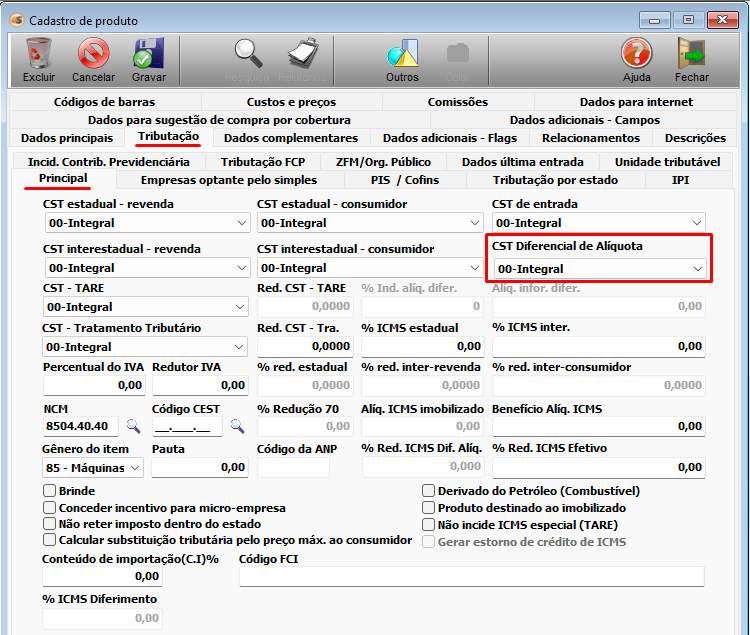Switch to the Custos e preços tab
The height and width of the screenshot is (635, 750).
tap(291, 102)
